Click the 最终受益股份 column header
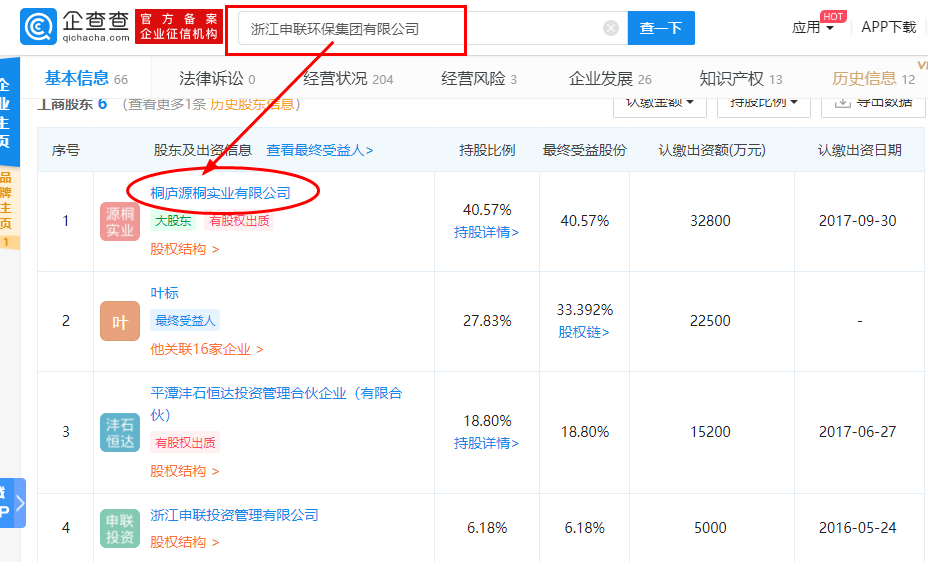Viewport: 928px width, 562px height. click(584, 150)
